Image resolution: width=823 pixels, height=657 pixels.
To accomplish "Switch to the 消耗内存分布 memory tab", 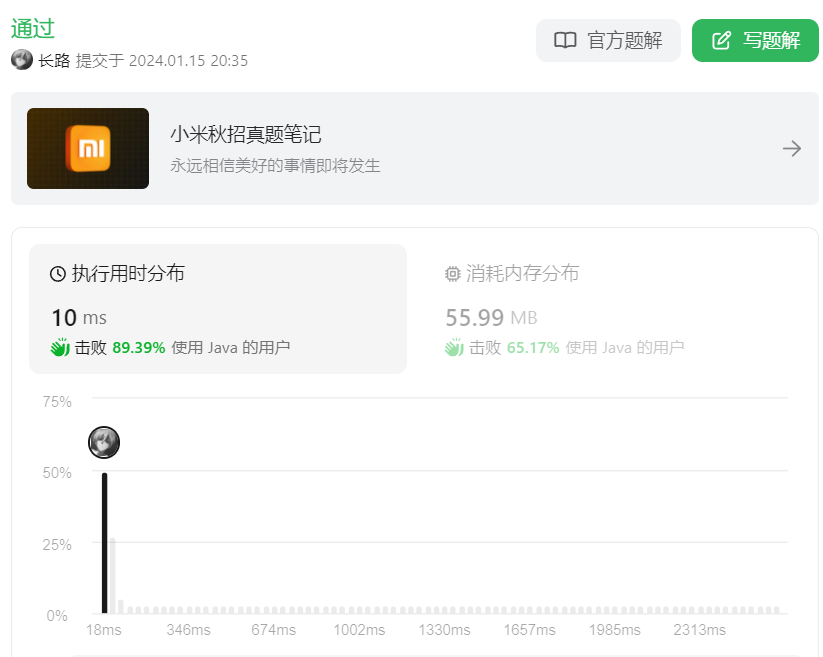I will (x=611, y=309).
